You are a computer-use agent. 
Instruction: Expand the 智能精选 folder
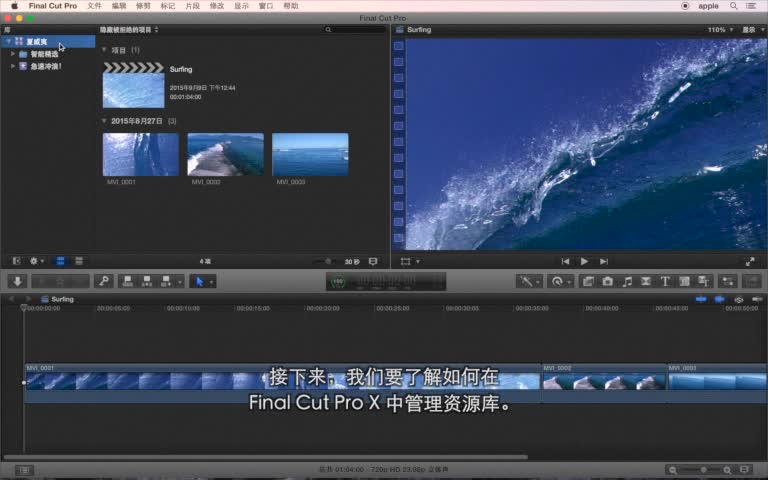pos(13,54)
